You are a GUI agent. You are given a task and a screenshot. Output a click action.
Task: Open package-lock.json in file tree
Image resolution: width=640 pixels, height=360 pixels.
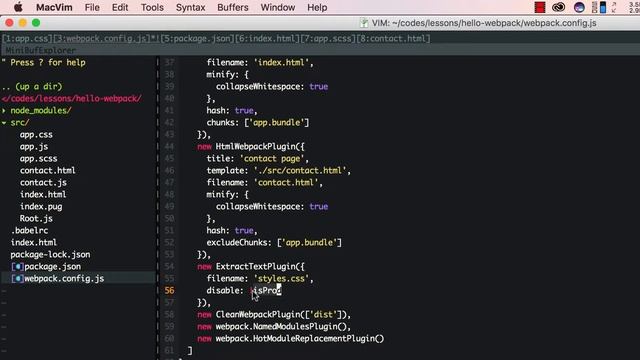(51, 255)
